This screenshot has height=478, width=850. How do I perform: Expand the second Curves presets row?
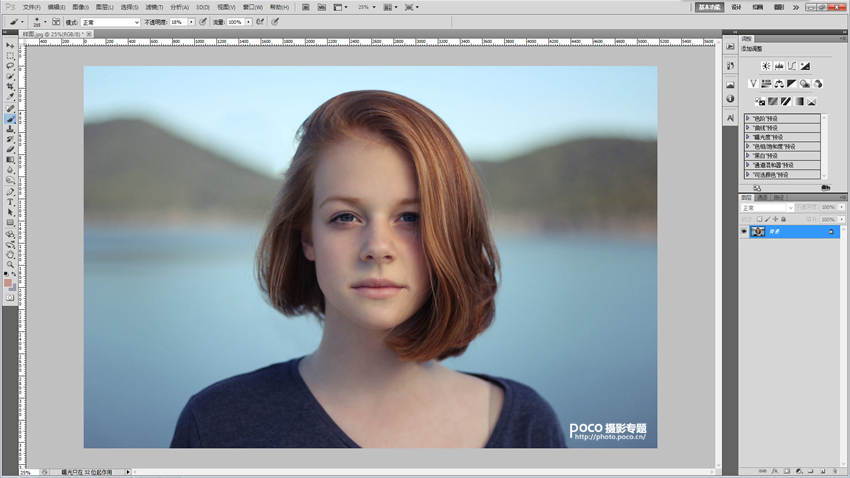tap(748, 127)
